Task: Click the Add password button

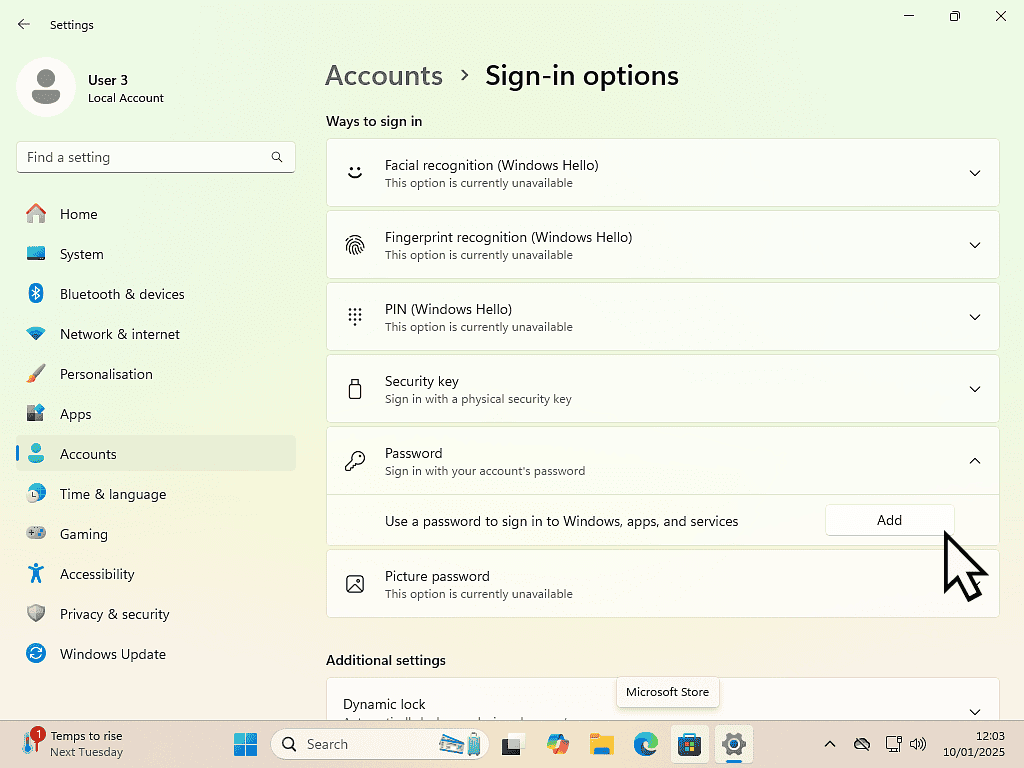Action: click(889, 520)
